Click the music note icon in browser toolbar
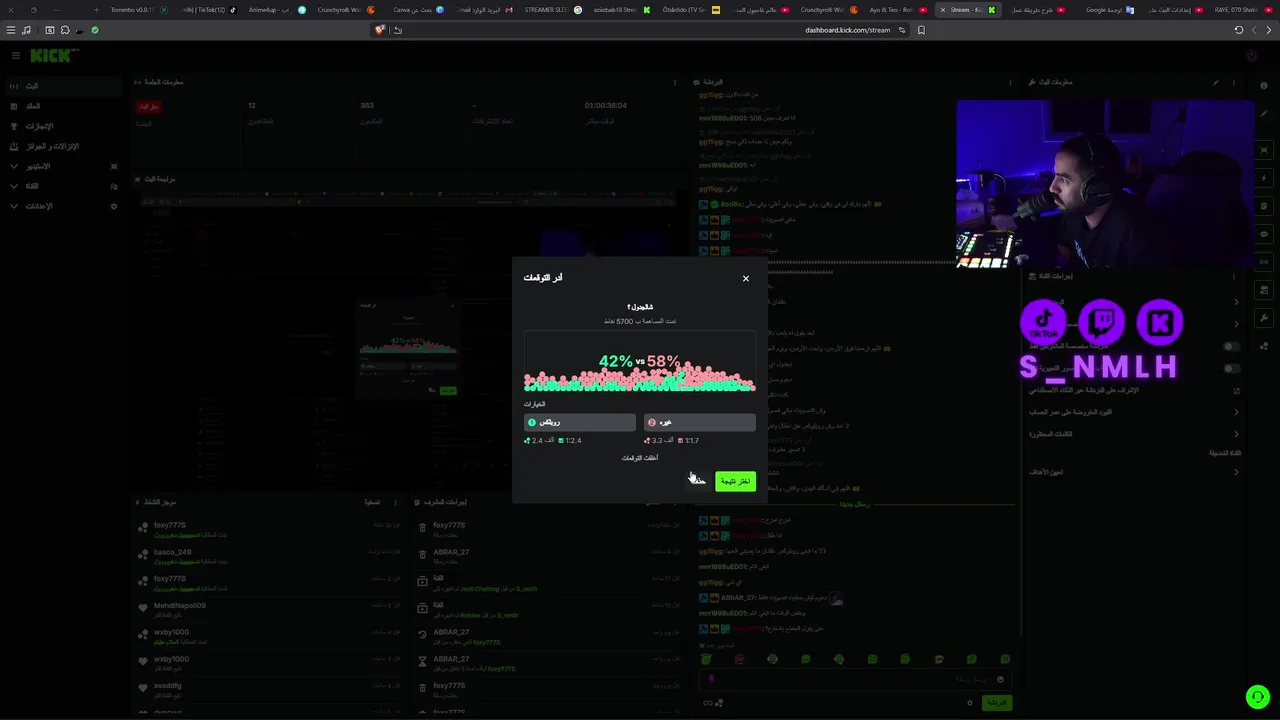Image resolution: width=1280 pixels, height=720 pixels. tap(26, 30)
